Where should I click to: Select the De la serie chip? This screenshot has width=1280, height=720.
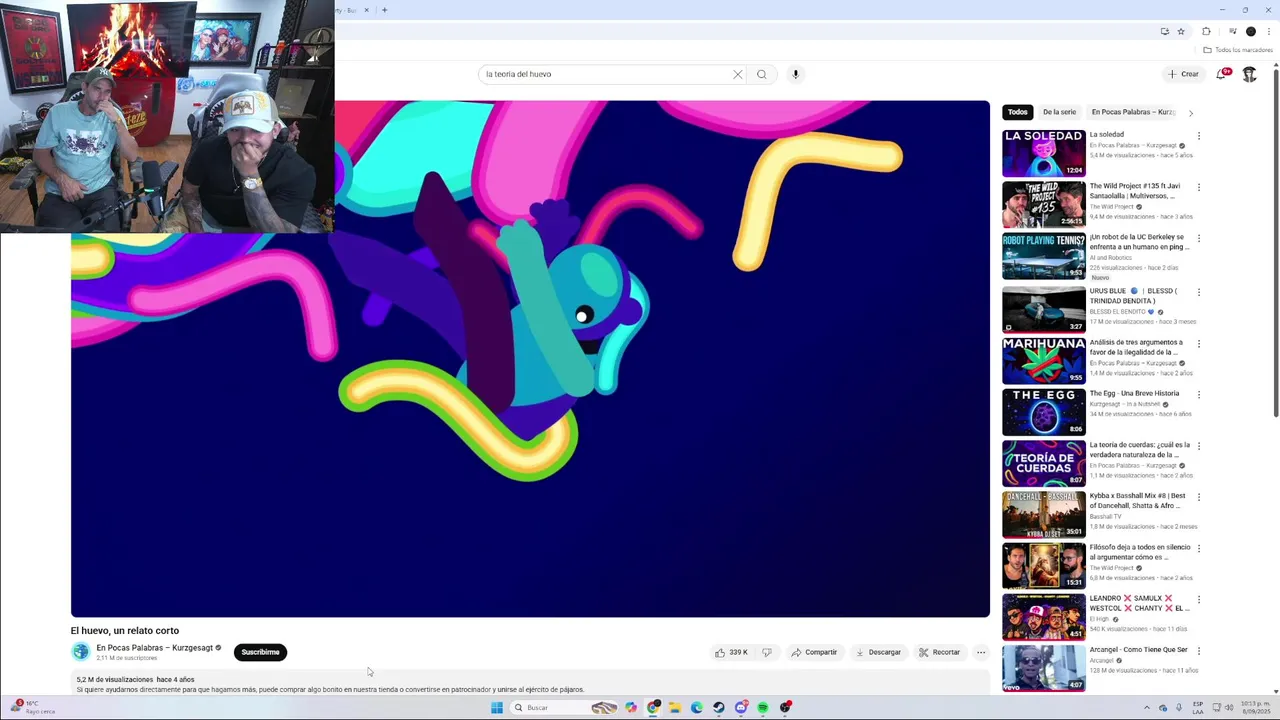click(1059, 112)
